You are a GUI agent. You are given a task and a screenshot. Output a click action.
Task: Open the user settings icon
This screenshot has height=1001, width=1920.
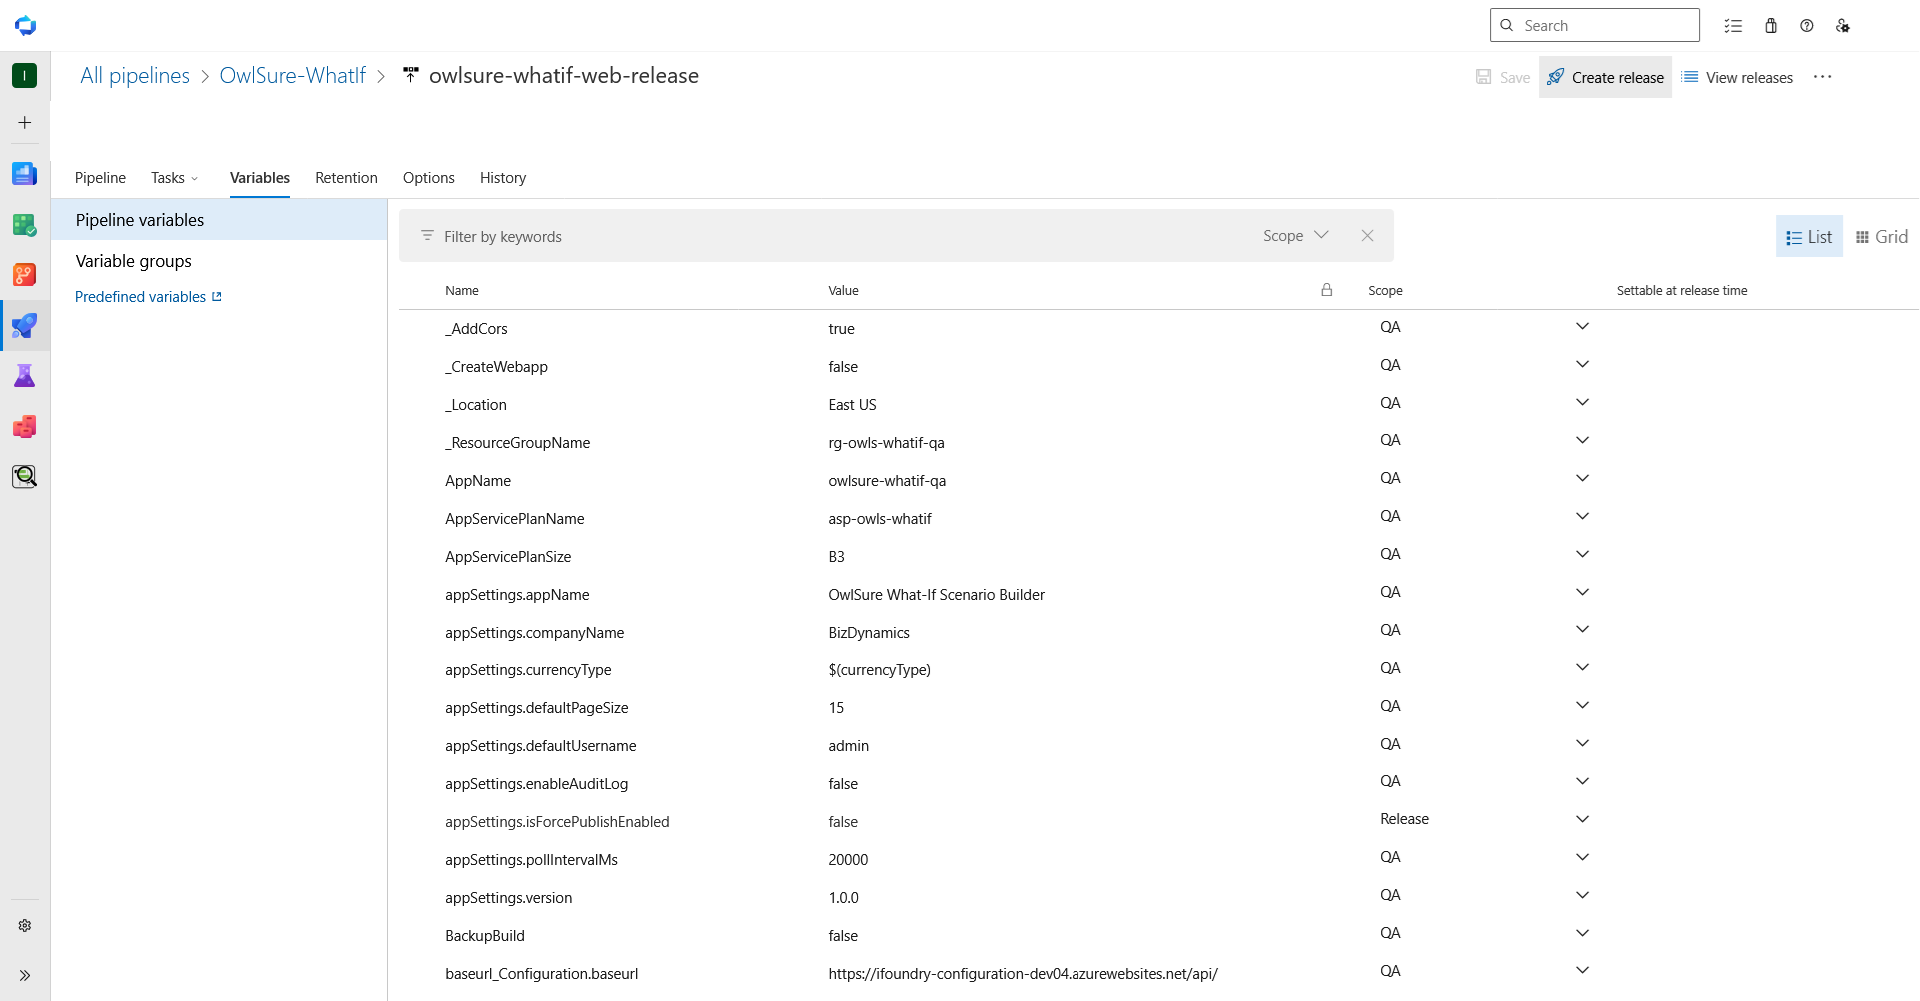coord(1843,26)
